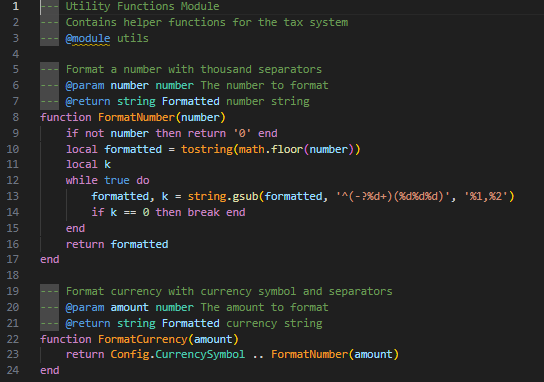
Task: Click 'end' keyword on line 17
Action: click(x=50, y=260)
